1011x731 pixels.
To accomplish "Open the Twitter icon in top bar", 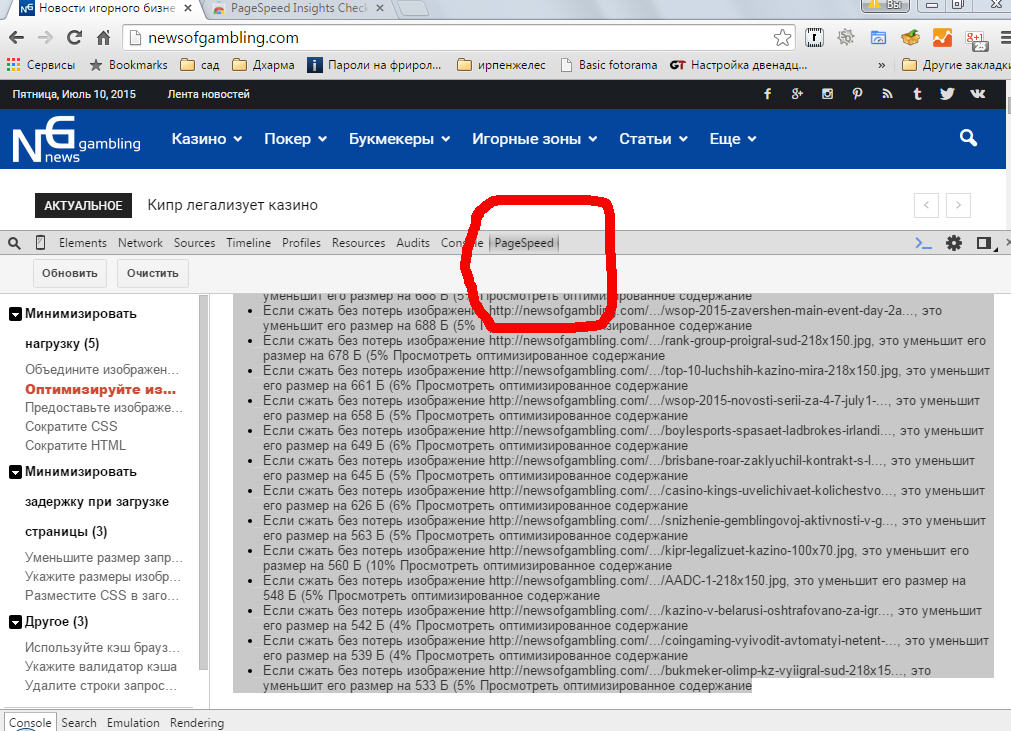I will click(x=946, y=94).
